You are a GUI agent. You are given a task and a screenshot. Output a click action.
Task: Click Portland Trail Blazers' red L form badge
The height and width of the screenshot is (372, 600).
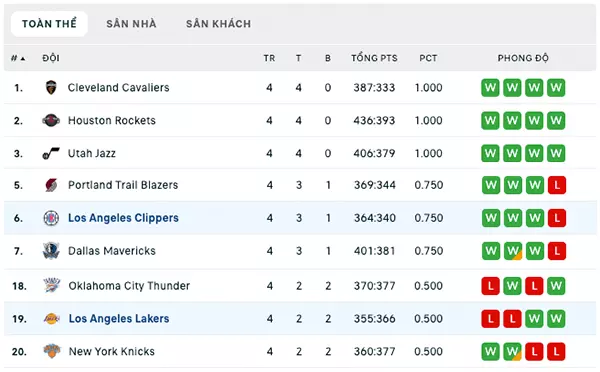[x=557, y=185]
